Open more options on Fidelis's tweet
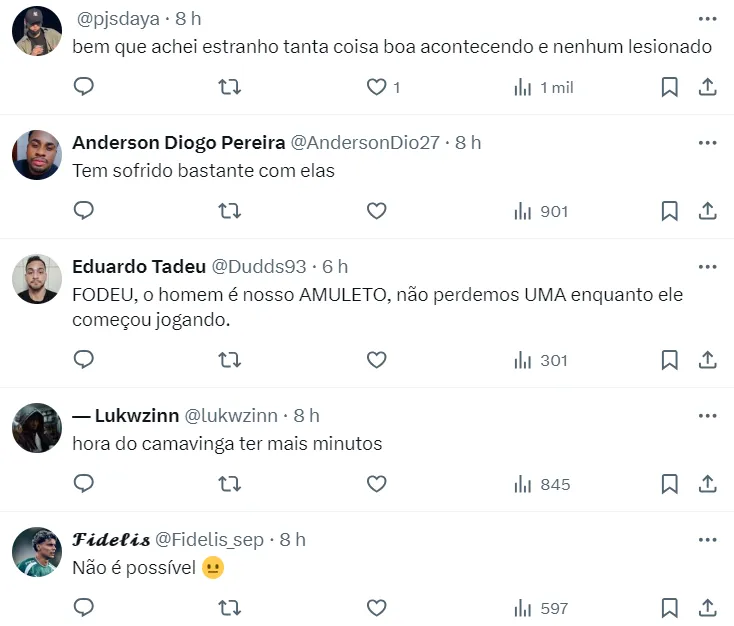The height and width of the screenshot is (626, 734). click(707, 539)
